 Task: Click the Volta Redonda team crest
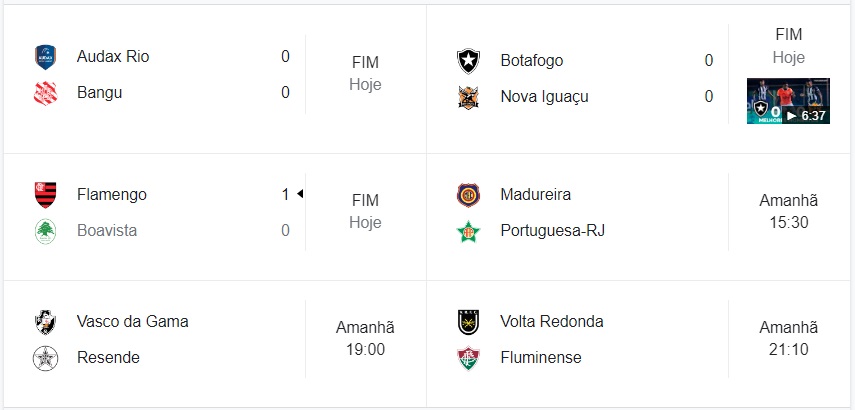[468, 321]
